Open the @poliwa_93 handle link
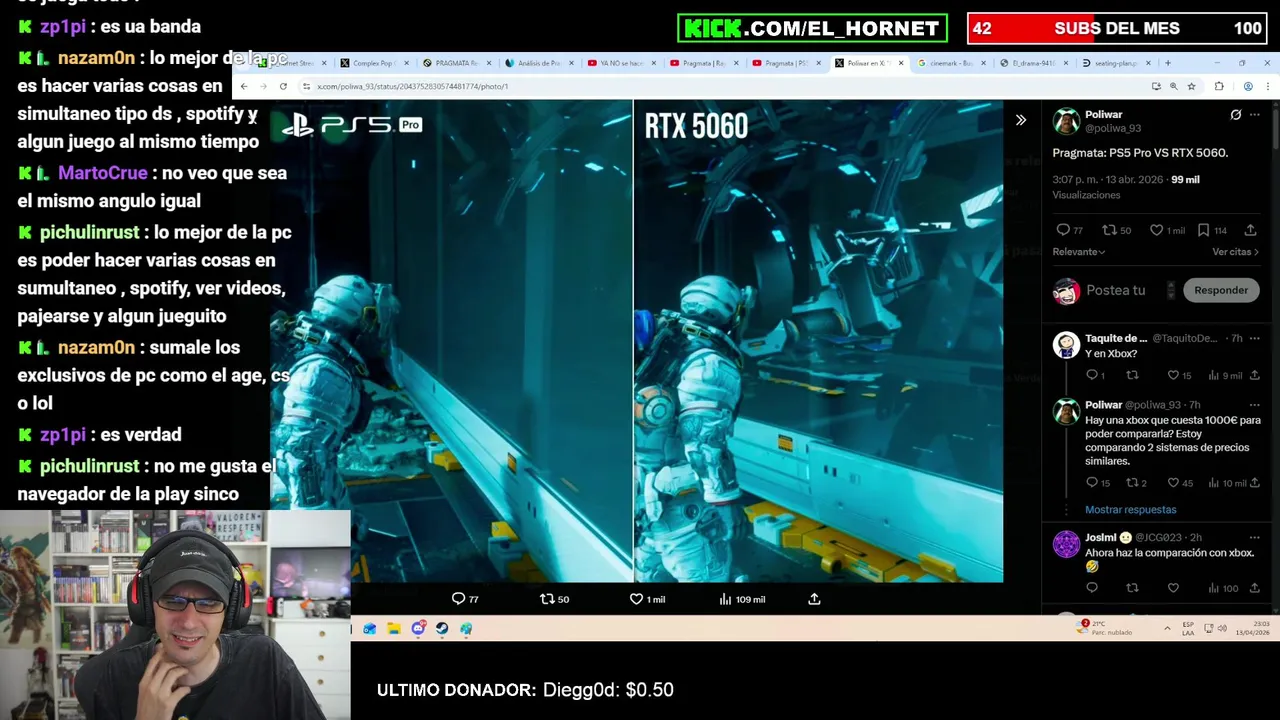The height and width of the screenshot is (720, 1280). coord(1112,129)
